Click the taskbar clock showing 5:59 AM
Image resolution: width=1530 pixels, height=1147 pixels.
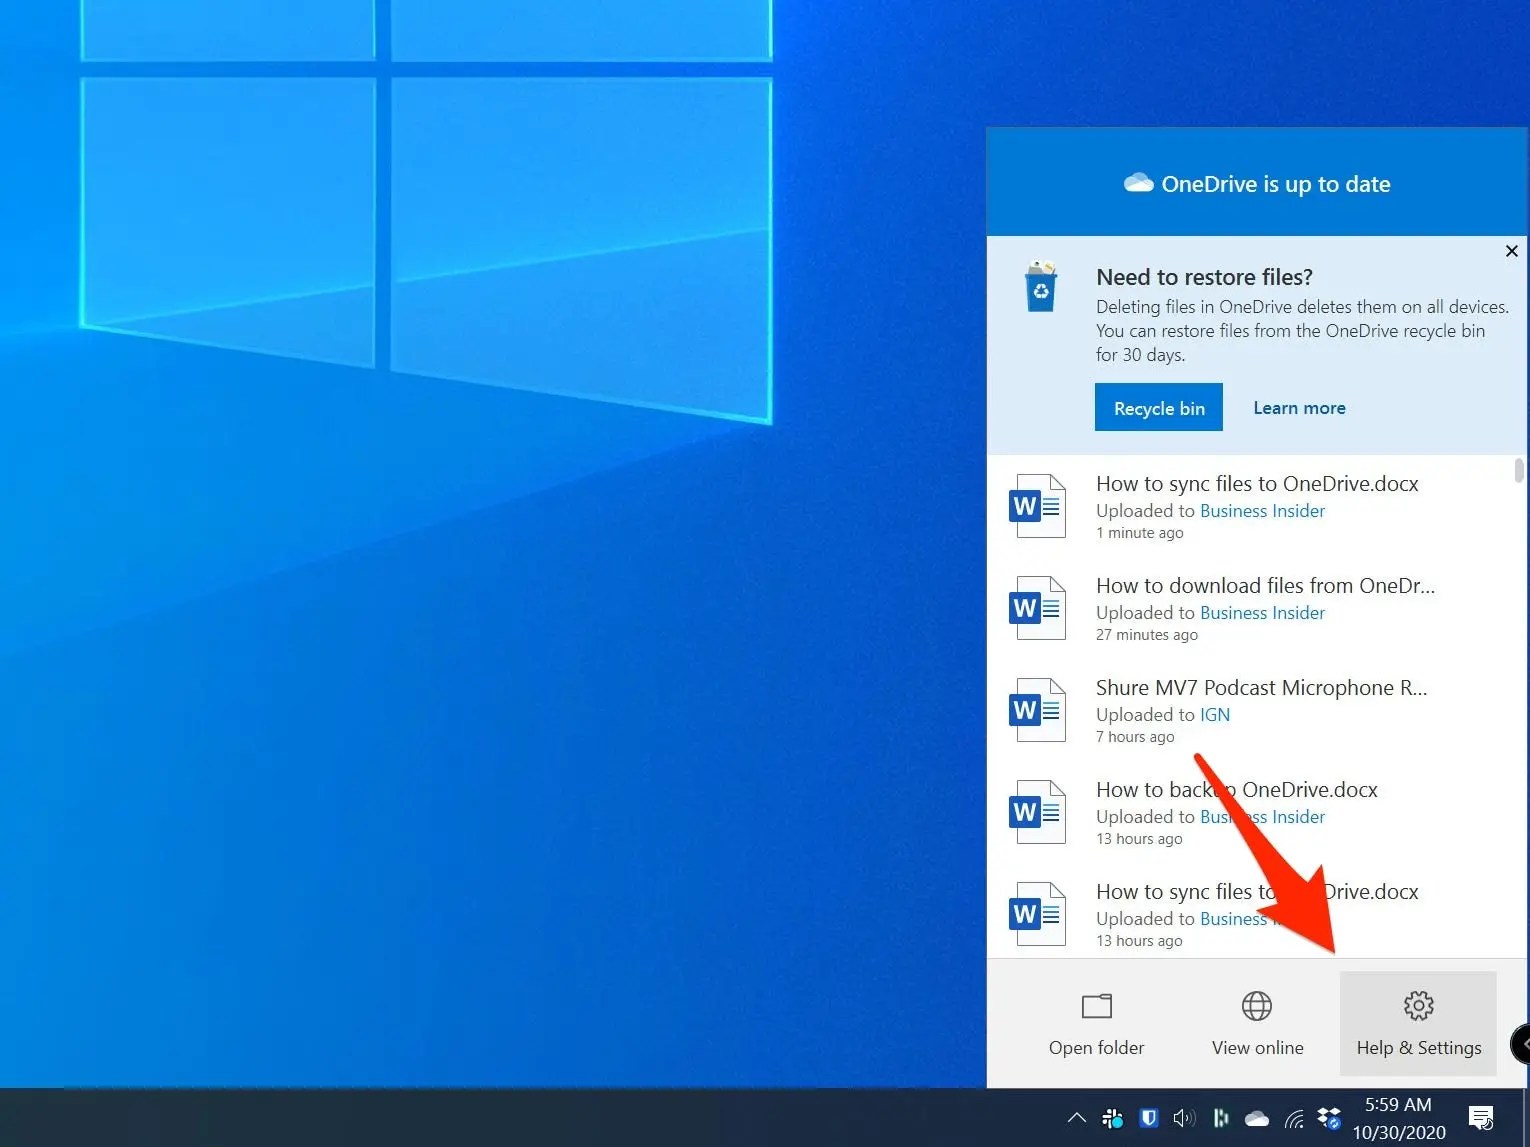coord(1399,1118)
